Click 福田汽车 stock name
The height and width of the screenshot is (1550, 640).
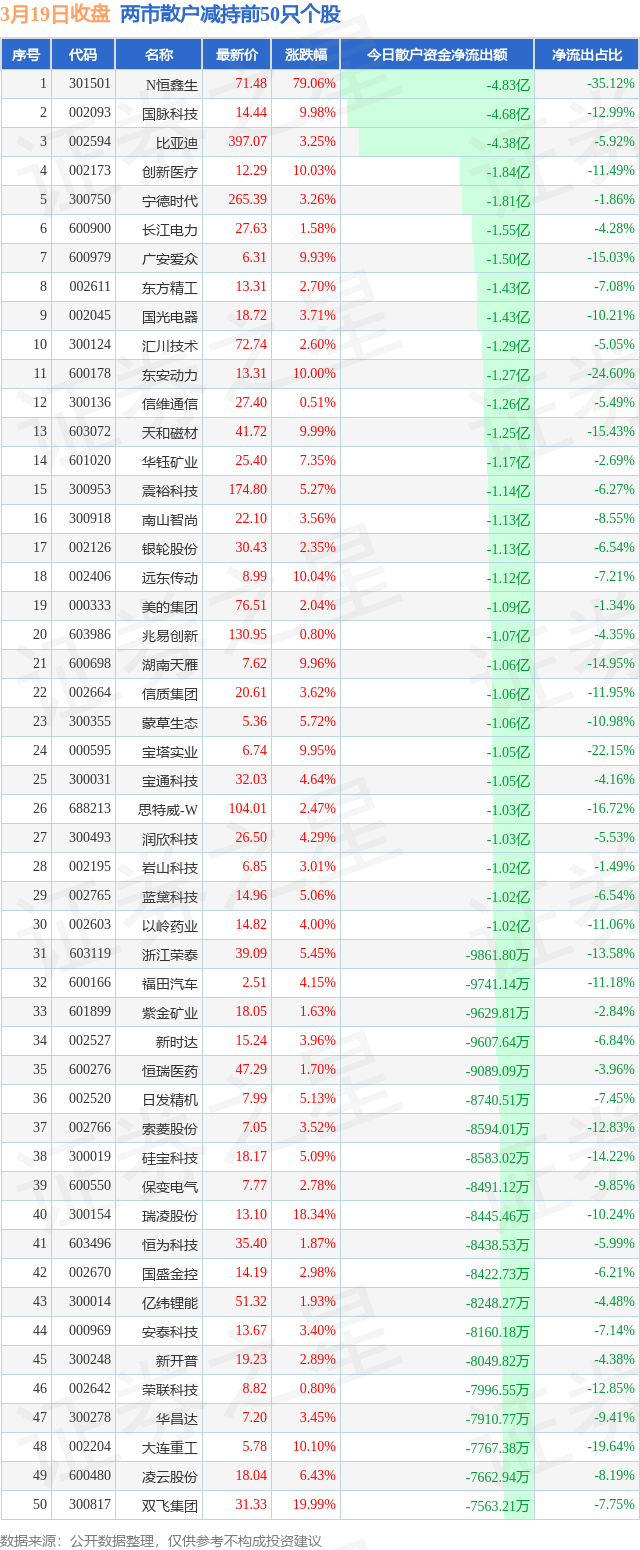170,983
